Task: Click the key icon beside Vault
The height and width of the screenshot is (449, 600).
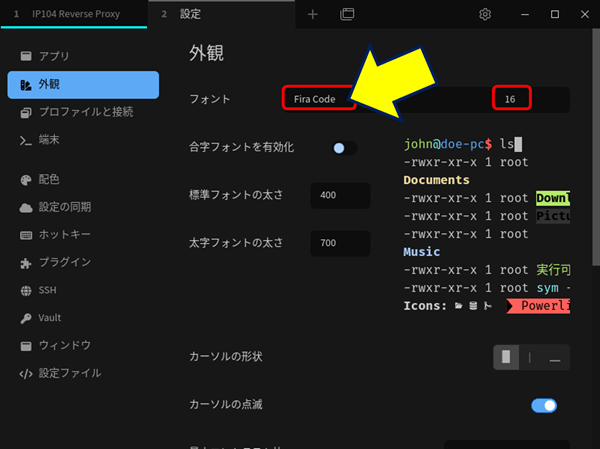Action: 26,318
